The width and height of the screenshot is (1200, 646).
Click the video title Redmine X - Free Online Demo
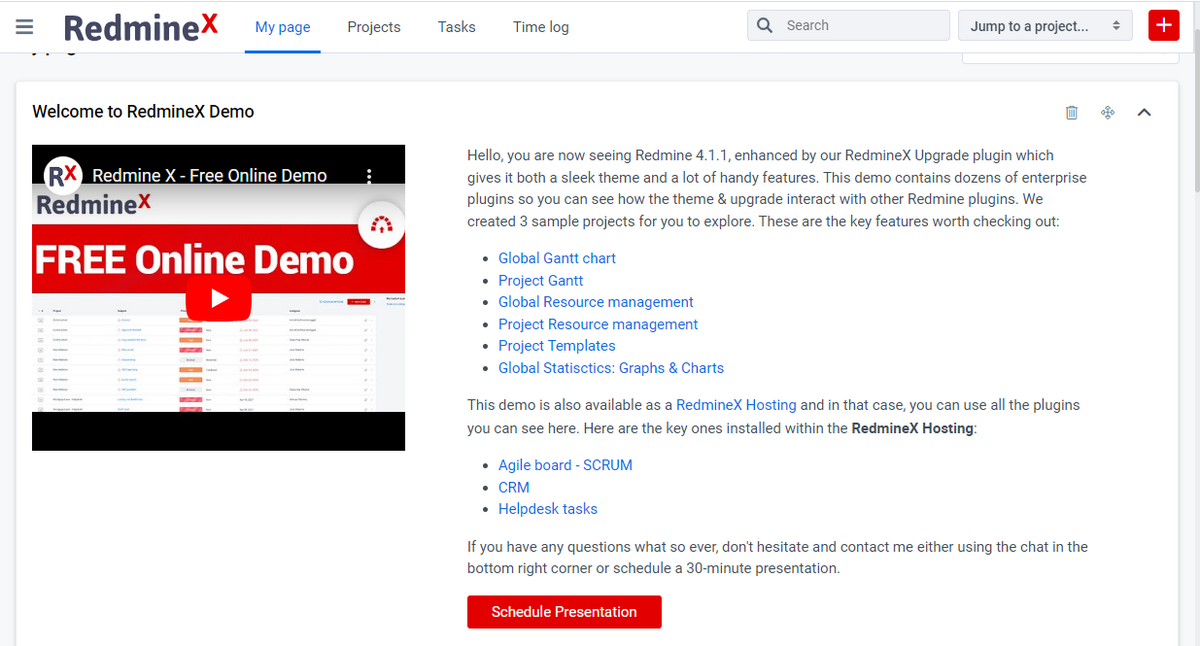(209, 175)
